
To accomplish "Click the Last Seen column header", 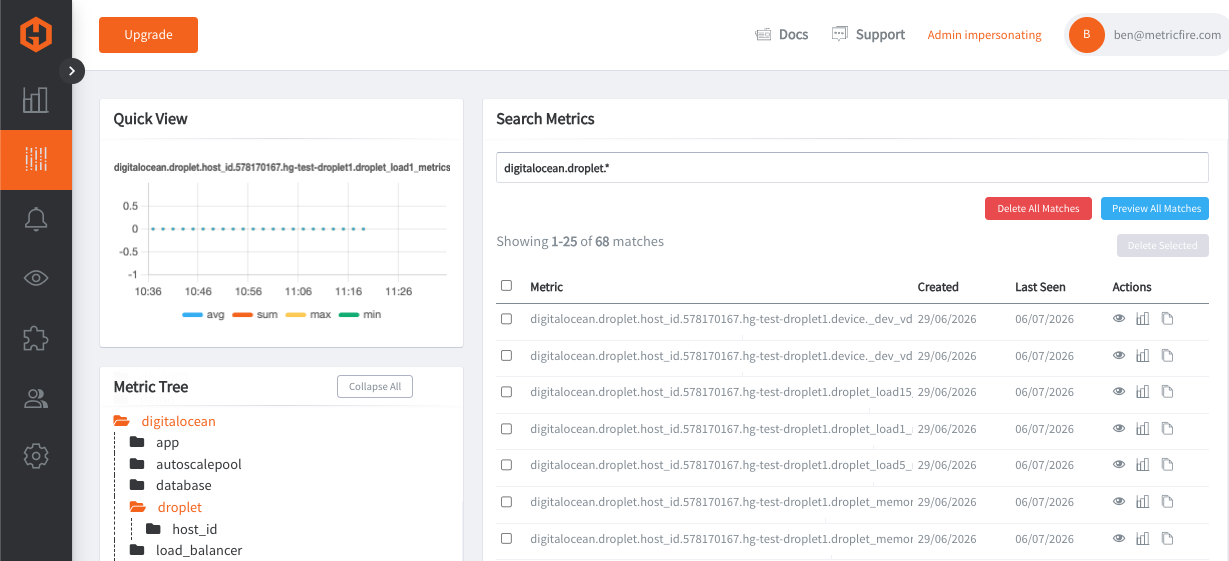I will 1040,287.
